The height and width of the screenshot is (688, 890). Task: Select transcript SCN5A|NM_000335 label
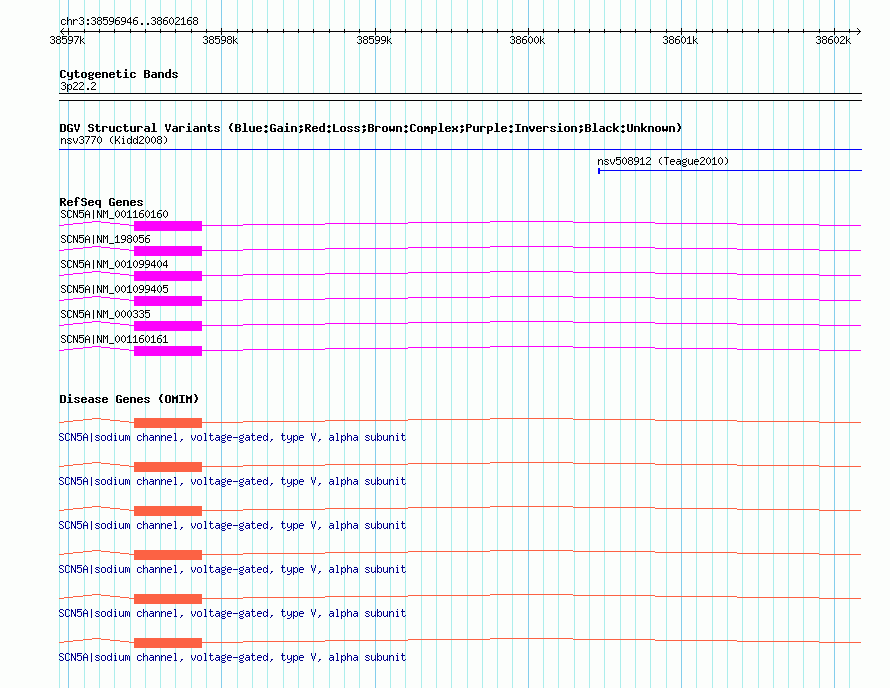(x=105, y=314)
